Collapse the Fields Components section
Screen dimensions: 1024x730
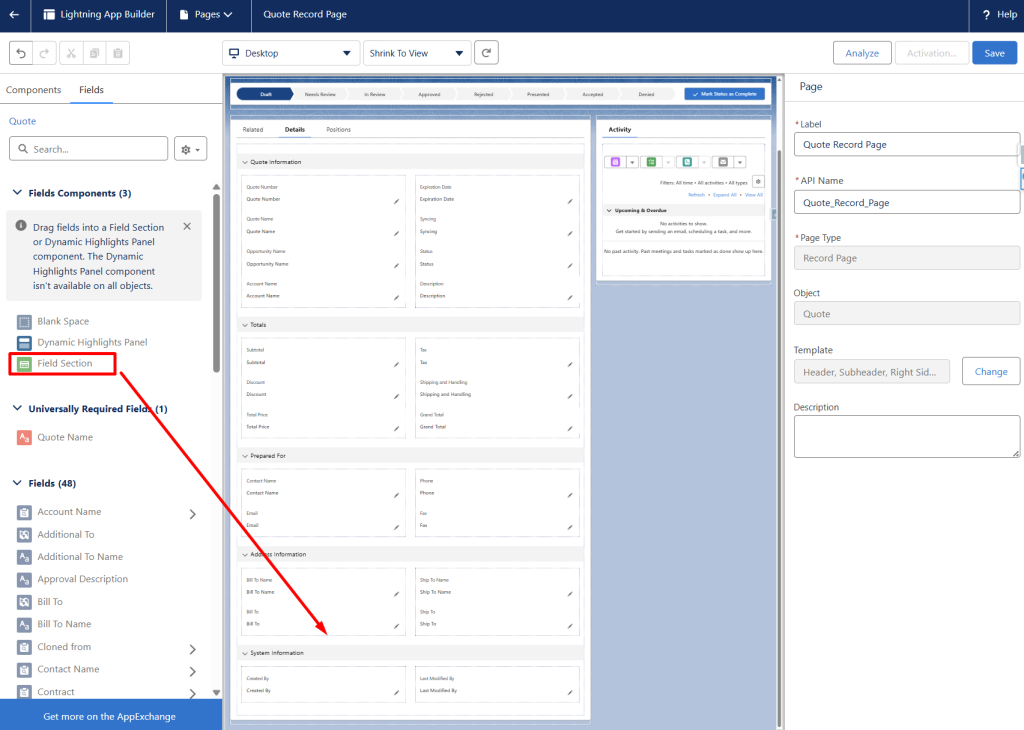click(x=18, y=193)
